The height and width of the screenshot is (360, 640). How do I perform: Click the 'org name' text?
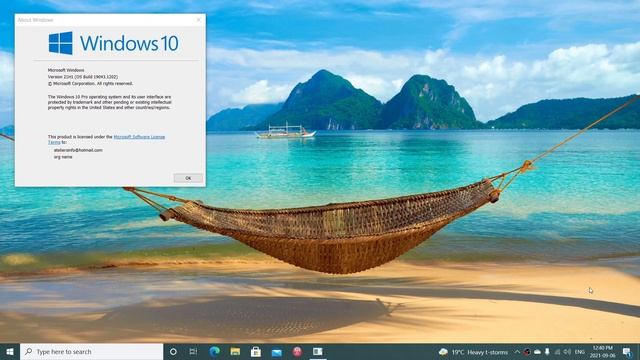[x=63, y=157]
